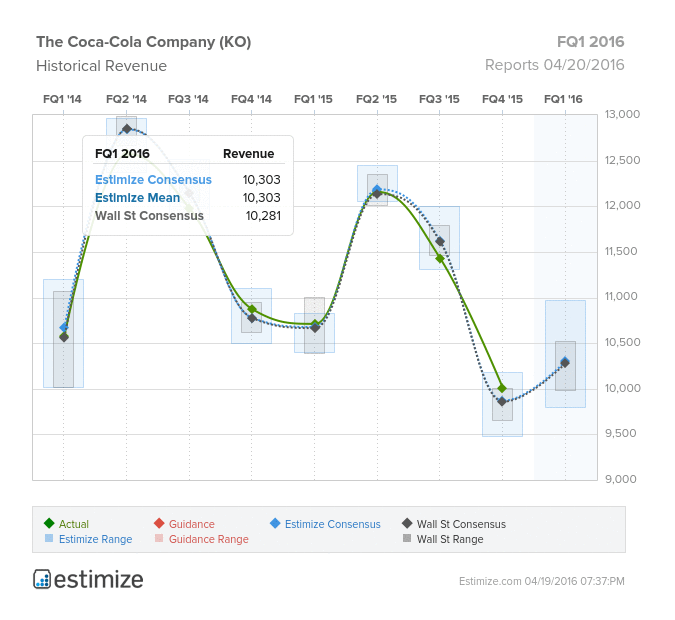Viewport: 675px width, 620px height.
Task: Click the estimize wordmark
Action: tap(99, 580)
